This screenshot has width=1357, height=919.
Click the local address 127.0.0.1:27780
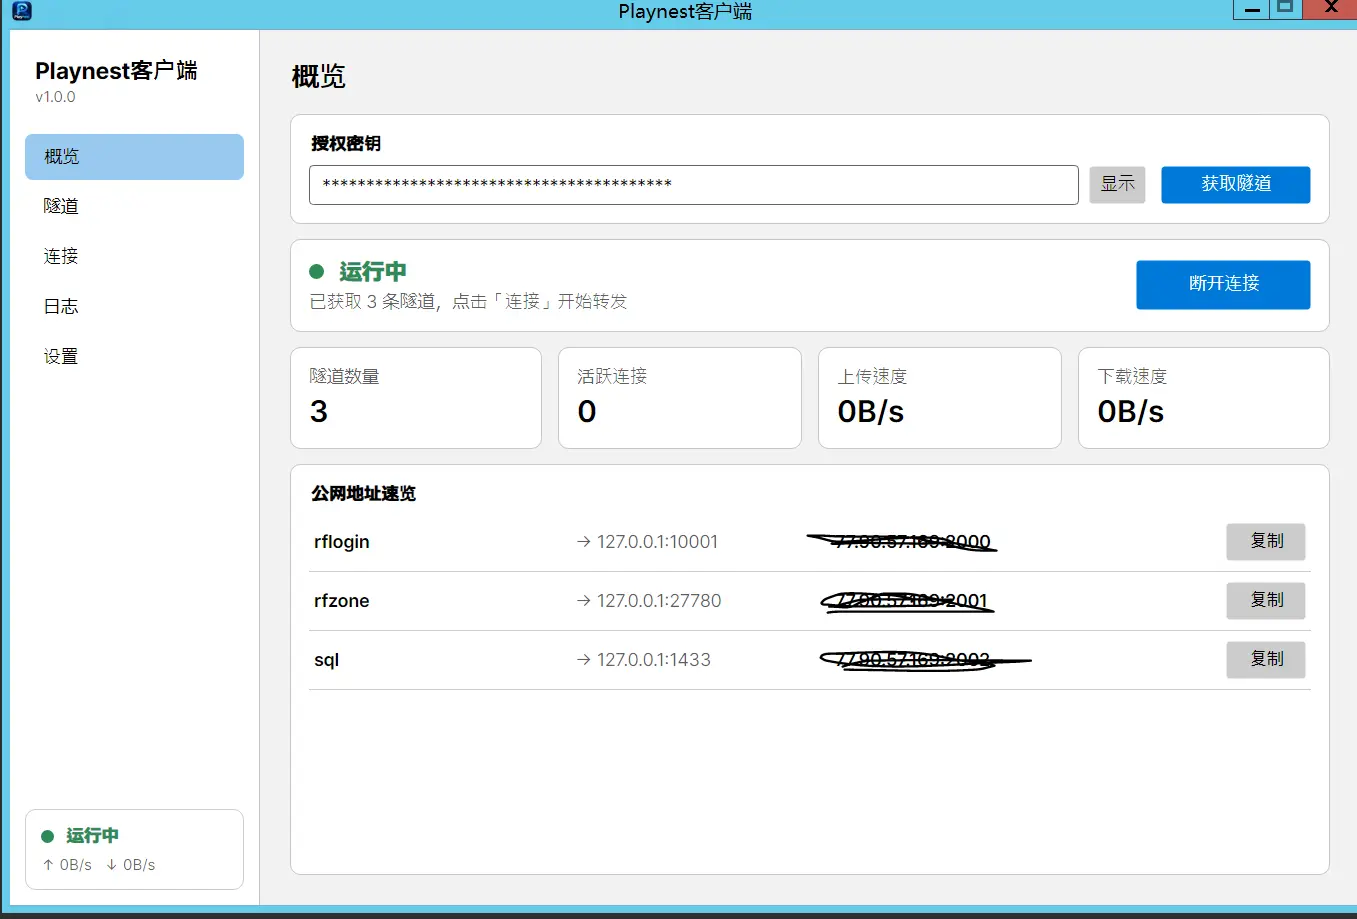click(x=659, y=601)
